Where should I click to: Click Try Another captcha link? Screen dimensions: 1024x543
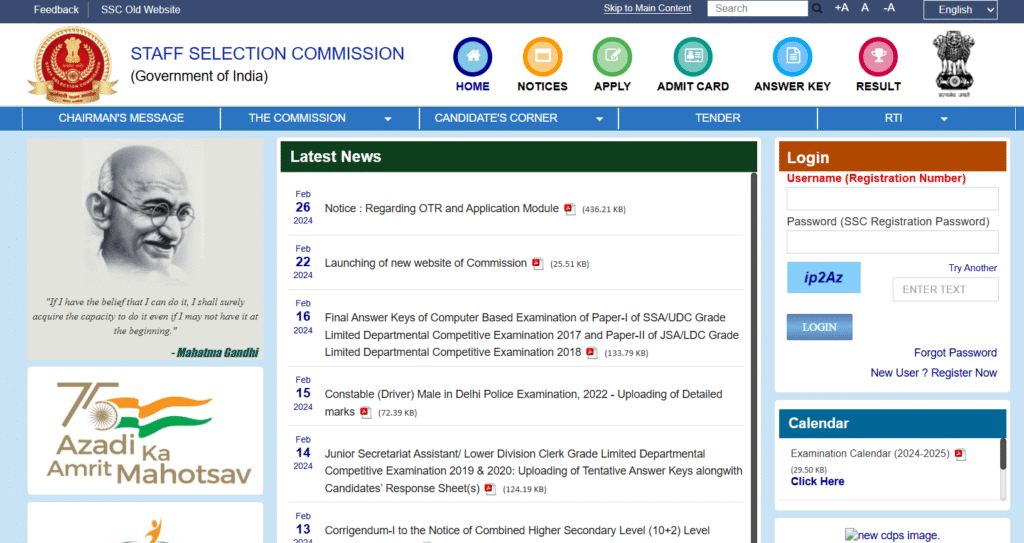(x=972, y=268)
